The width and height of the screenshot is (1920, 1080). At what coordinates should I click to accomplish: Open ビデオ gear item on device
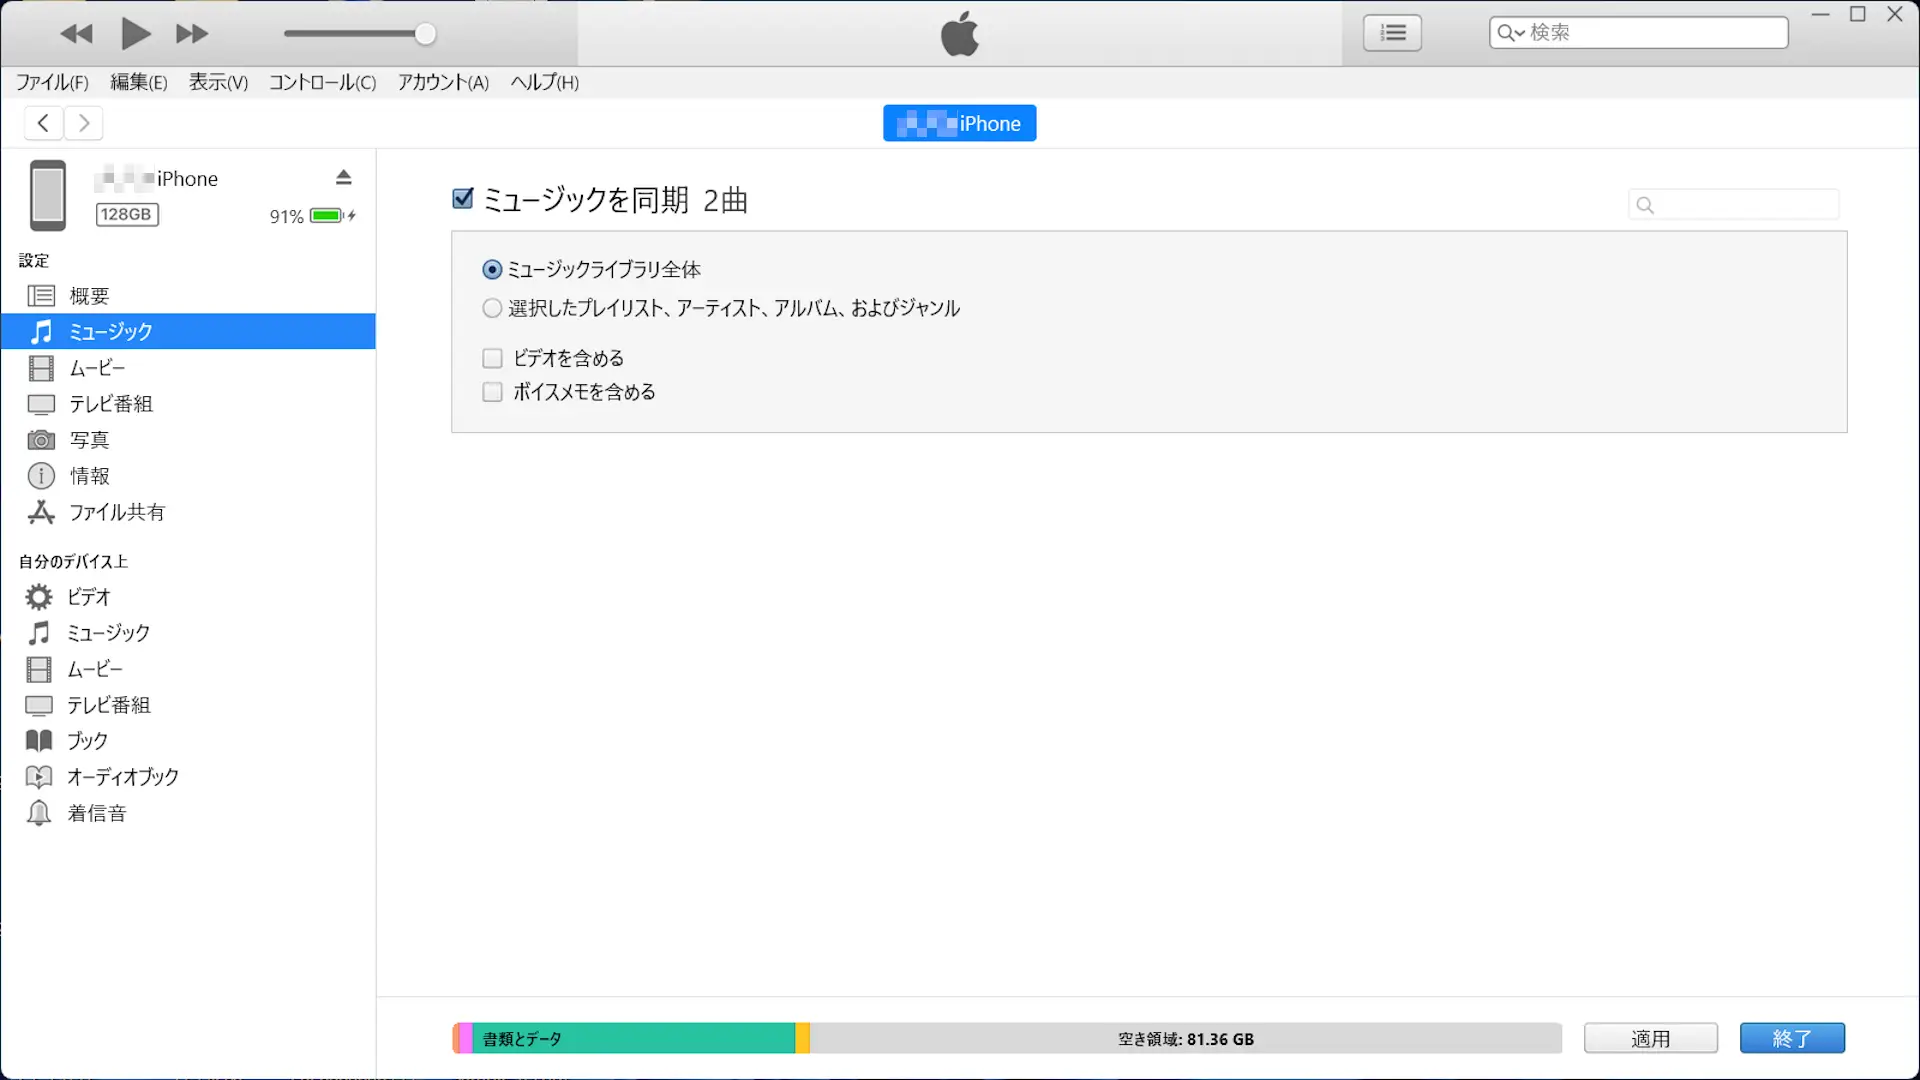[x=188, y=597]
